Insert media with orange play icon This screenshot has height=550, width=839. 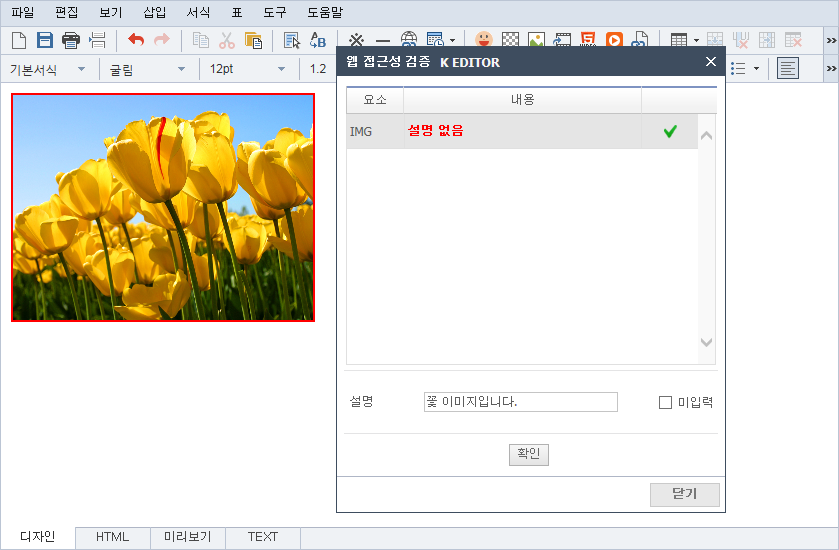pos(614,39)
